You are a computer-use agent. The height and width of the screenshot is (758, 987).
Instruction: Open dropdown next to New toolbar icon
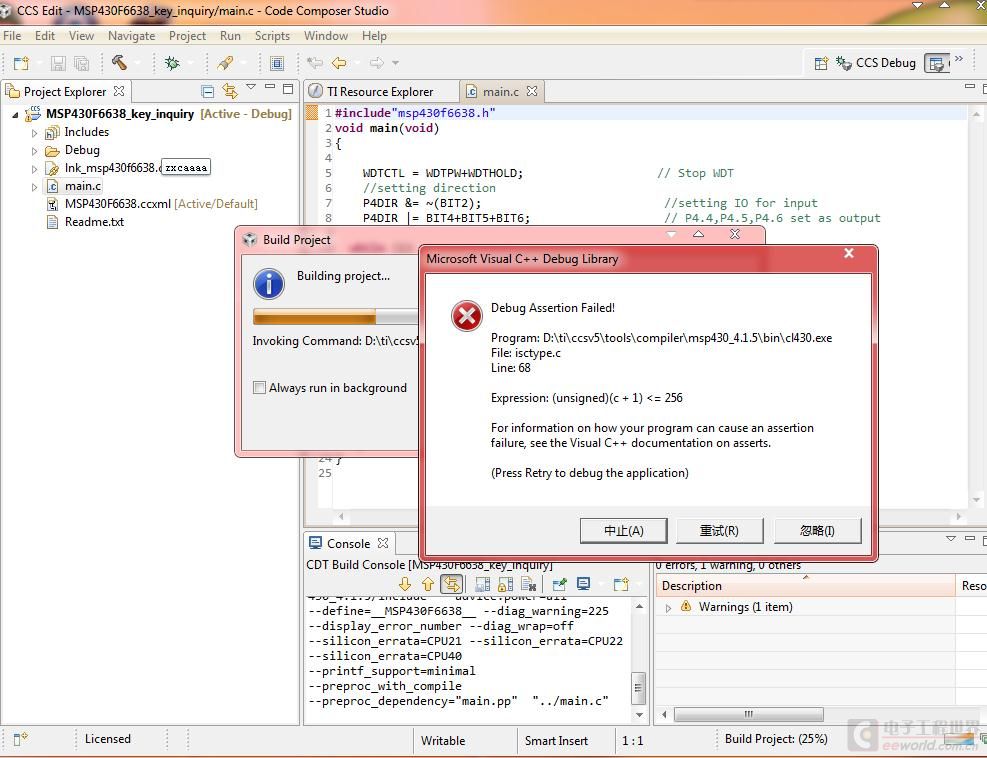pyautogui.click(x=38, y=63)
